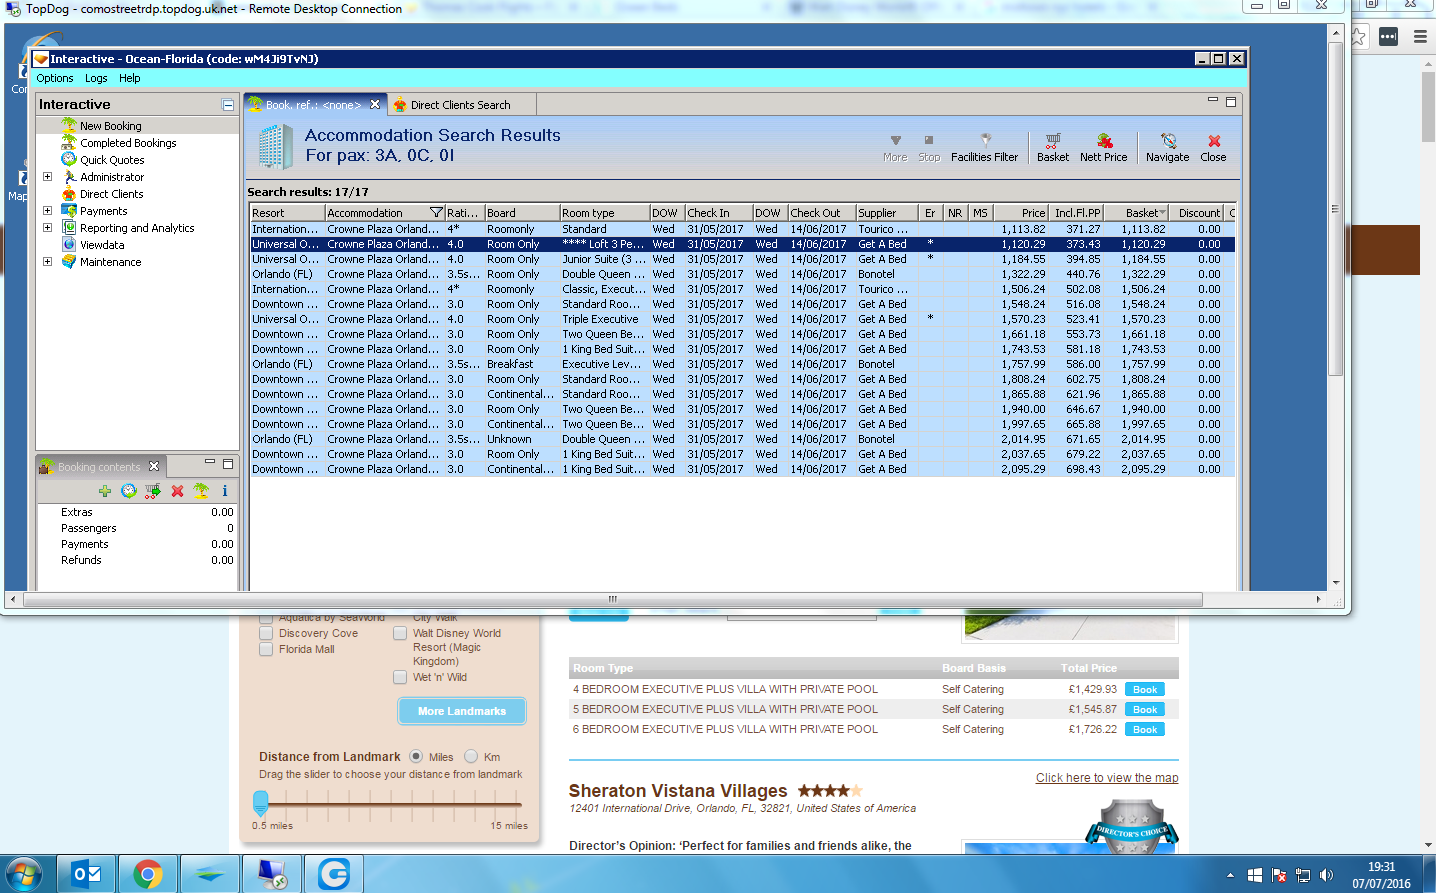
Task: Collapse the Interactive panel tree icon
Action: (228, 105)
